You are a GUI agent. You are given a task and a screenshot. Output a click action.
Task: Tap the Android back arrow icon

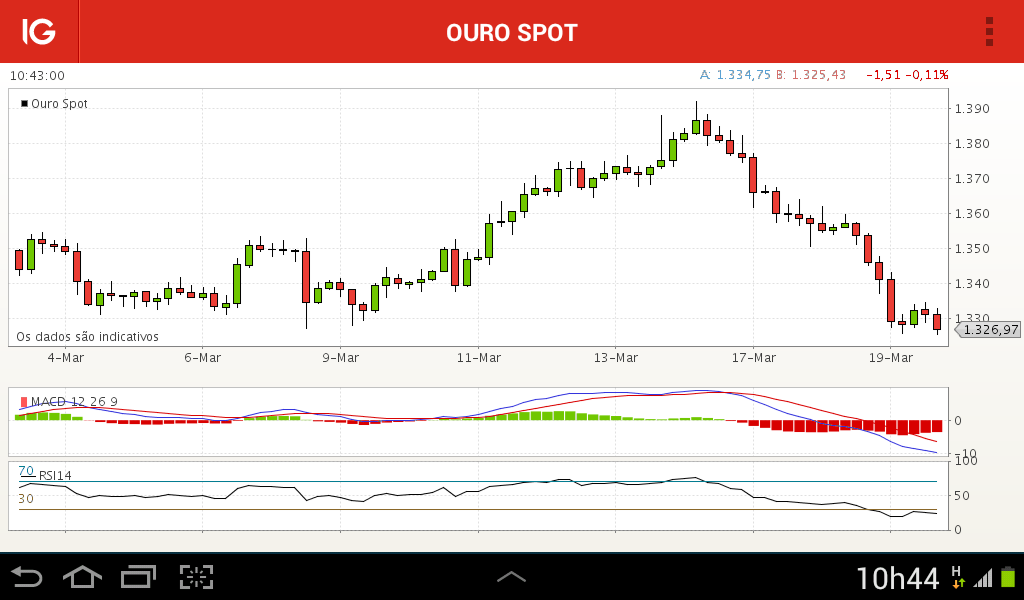(x=27, y=577)
